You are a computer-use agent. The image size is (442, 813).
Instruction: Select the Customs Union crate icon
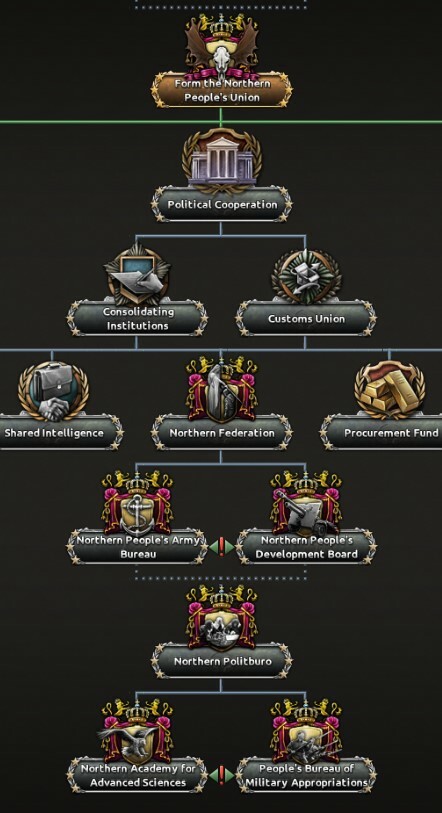306,277
